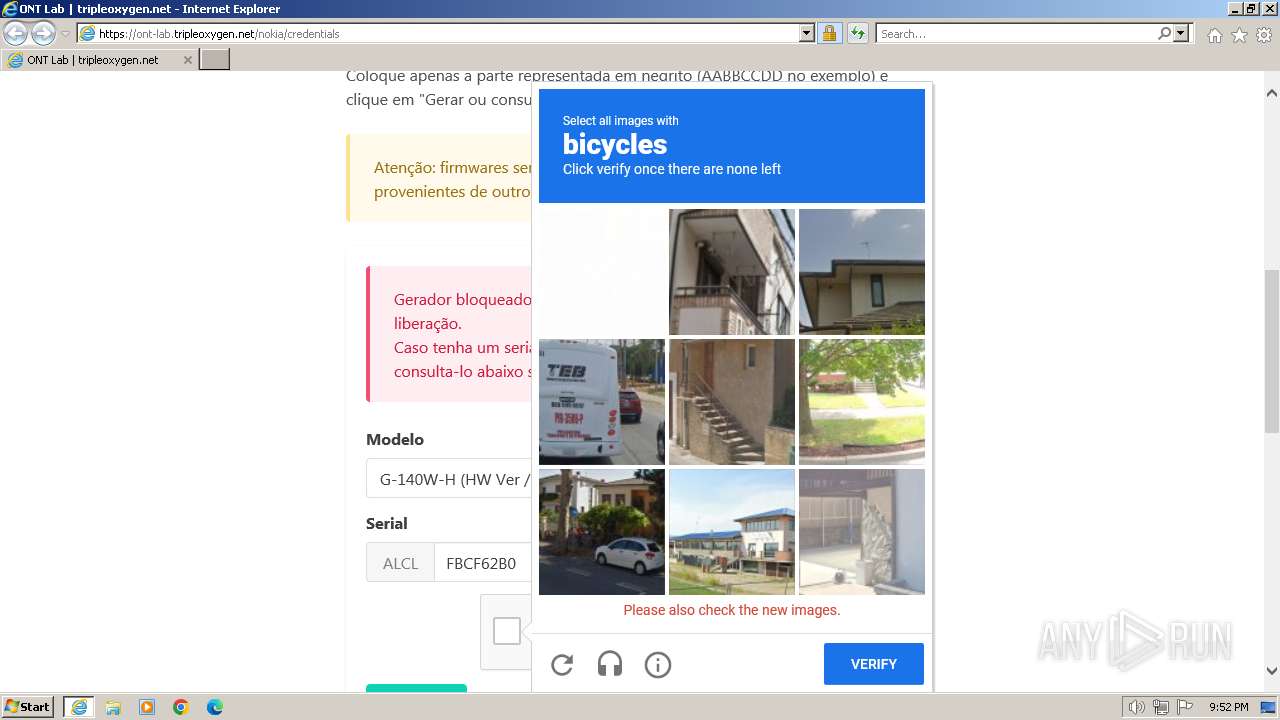This screenshot has height=720, width=1280.
Task: Click the network tray icon
Action: pos(1161,707)
